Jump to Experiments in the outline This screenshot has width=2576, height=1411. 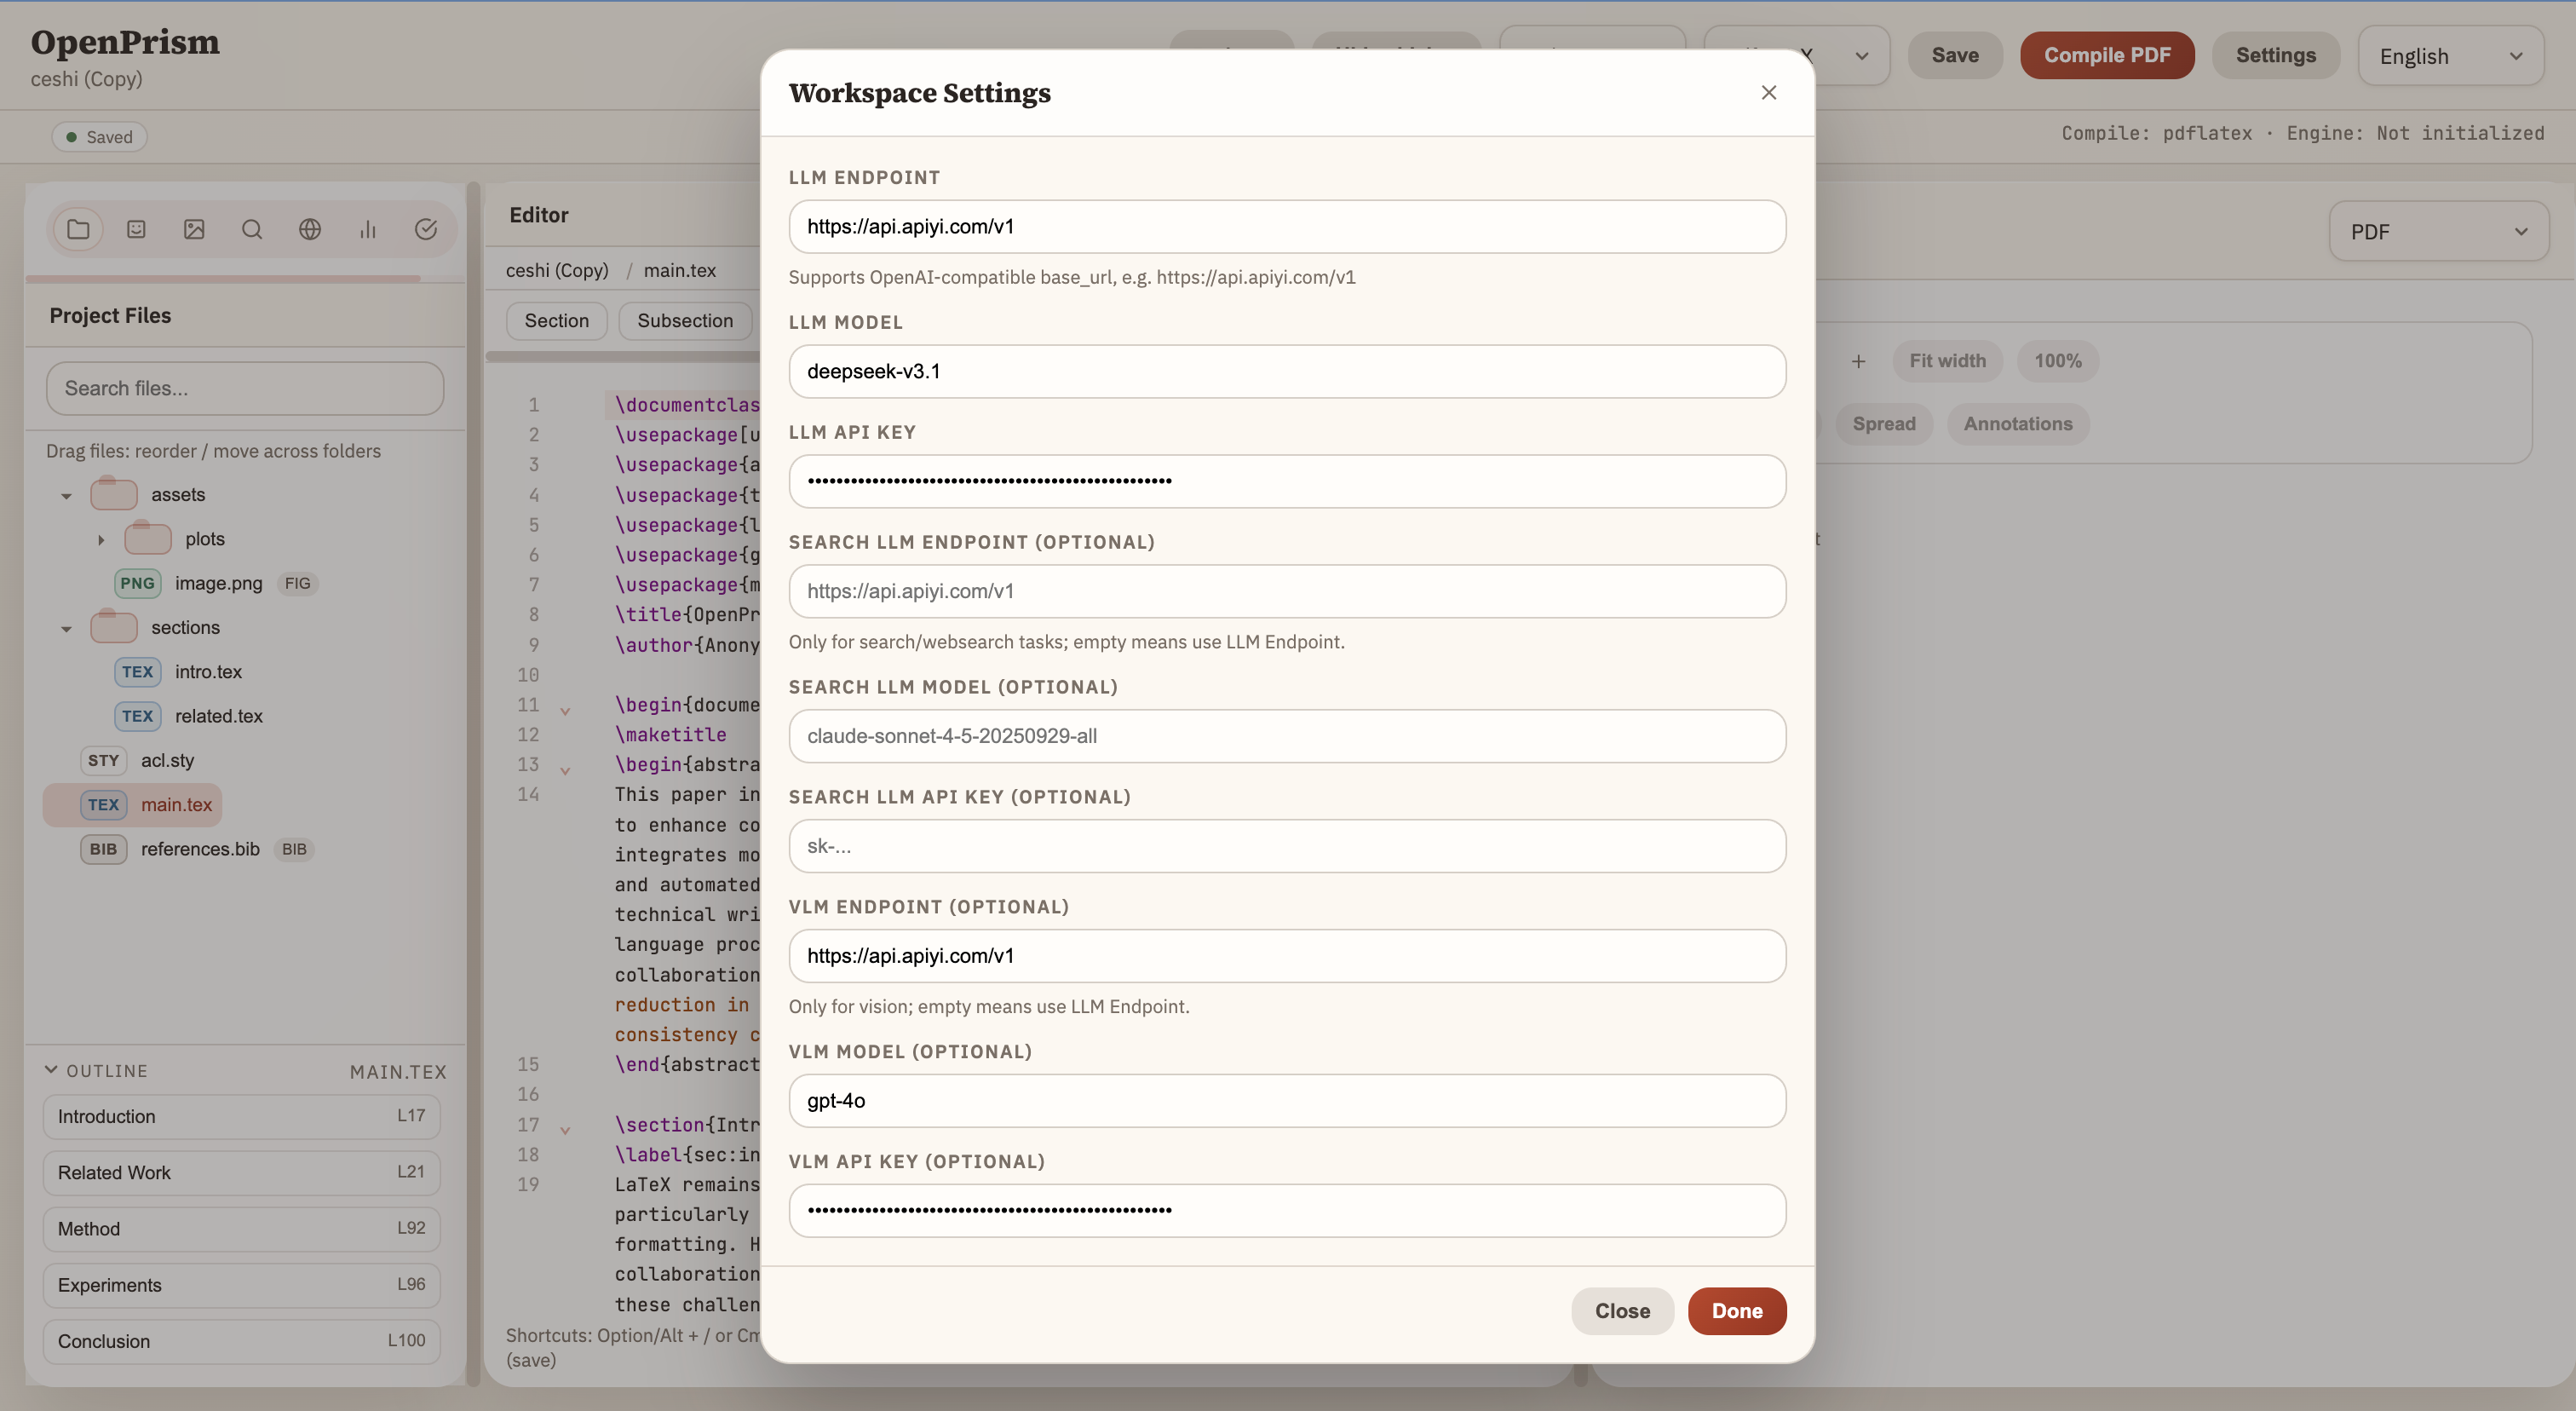pos(241,1285)
